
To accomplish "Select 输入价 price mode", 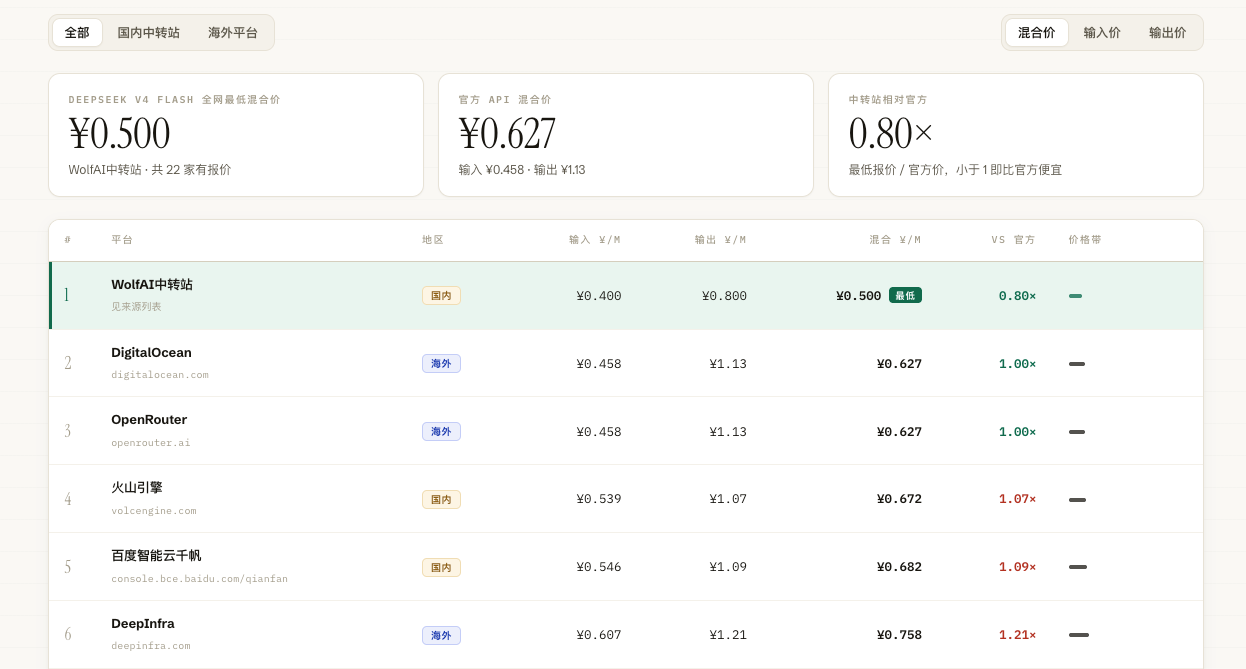I will (x=1102, y=32).
